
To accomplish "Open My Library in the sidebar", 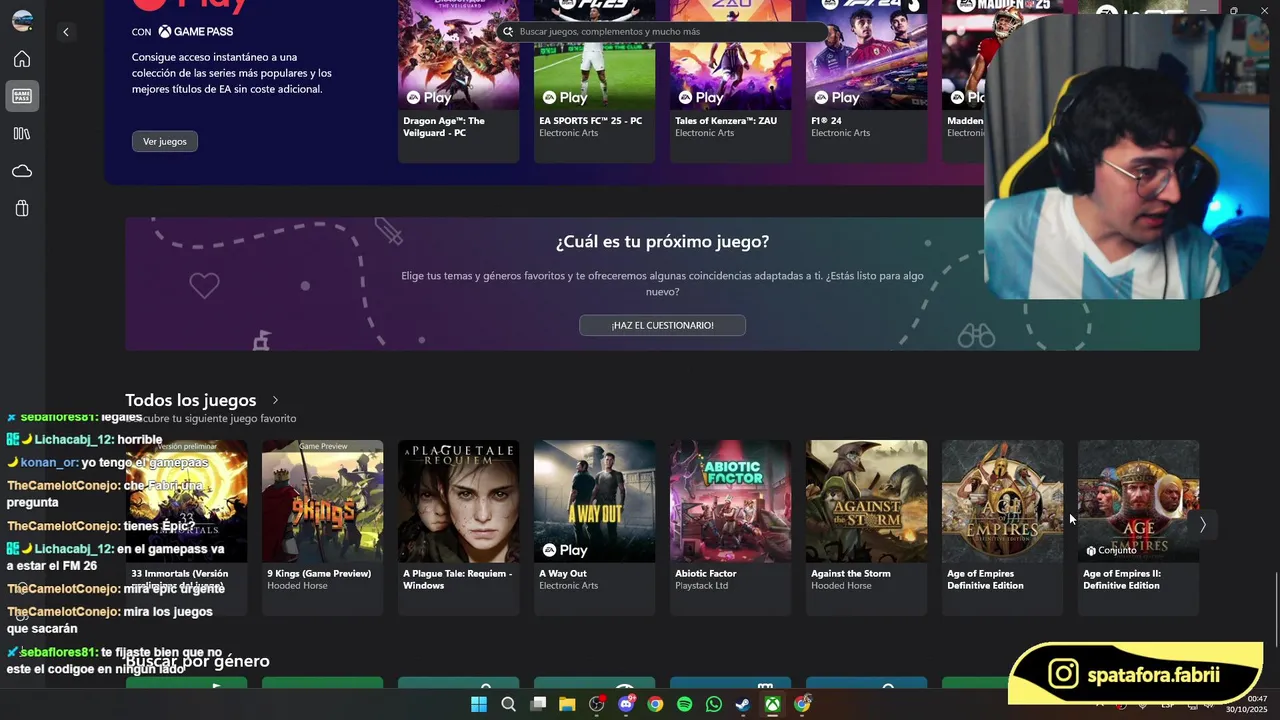I will [21, 134].
